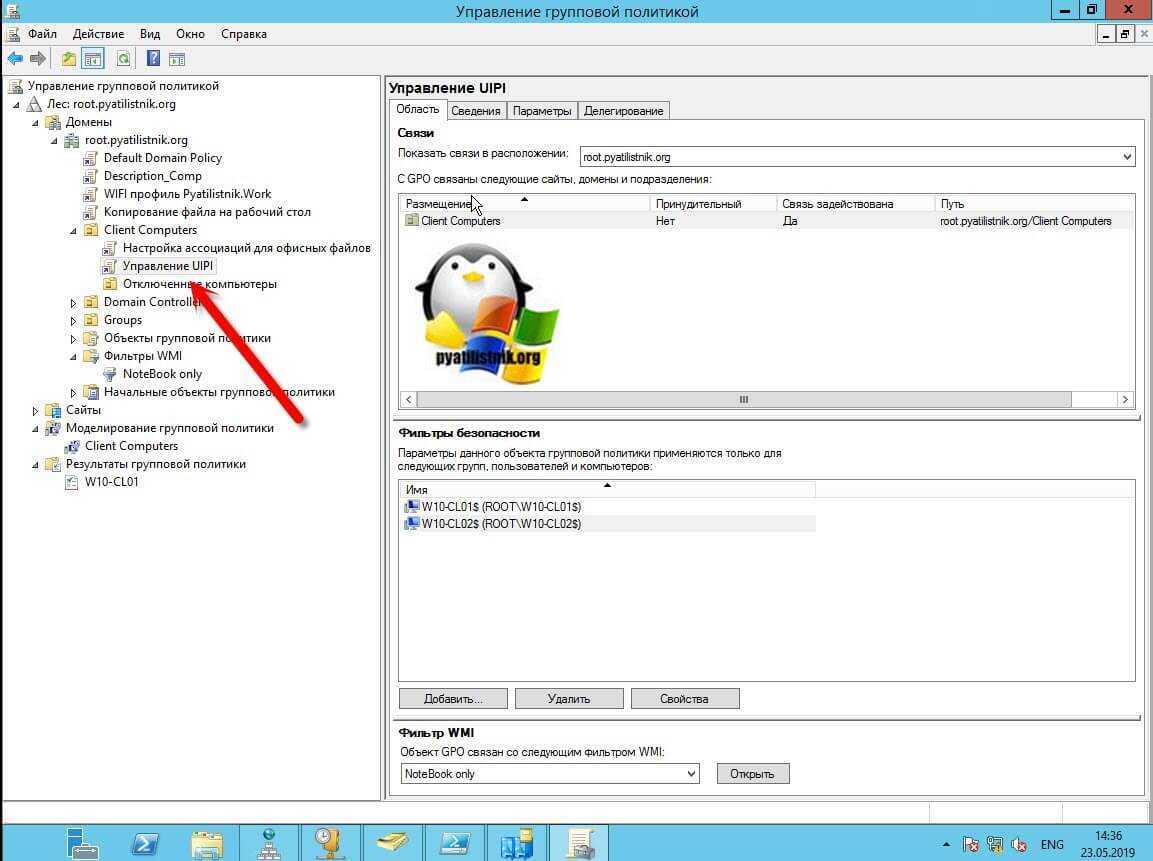Click the W10-CL02$ computer icon in security filters
The height and width of the screenshot is (861, 1153).
[412, 524]
